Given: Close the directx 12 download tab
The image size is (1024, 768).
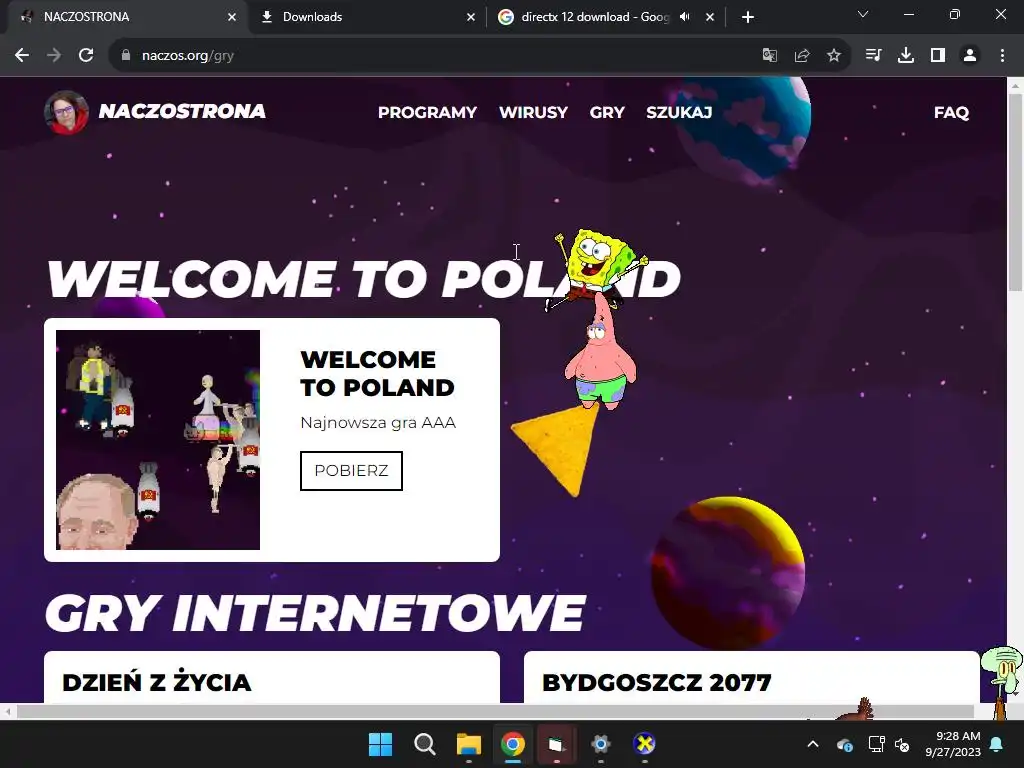Looking at the screenshot, I should pyautogui.click(x=710, y=17).
